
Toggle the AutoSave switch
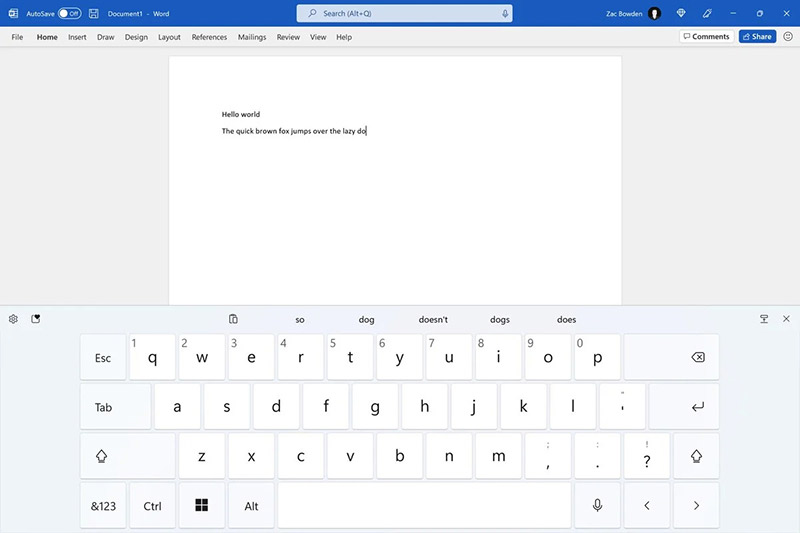69,14
